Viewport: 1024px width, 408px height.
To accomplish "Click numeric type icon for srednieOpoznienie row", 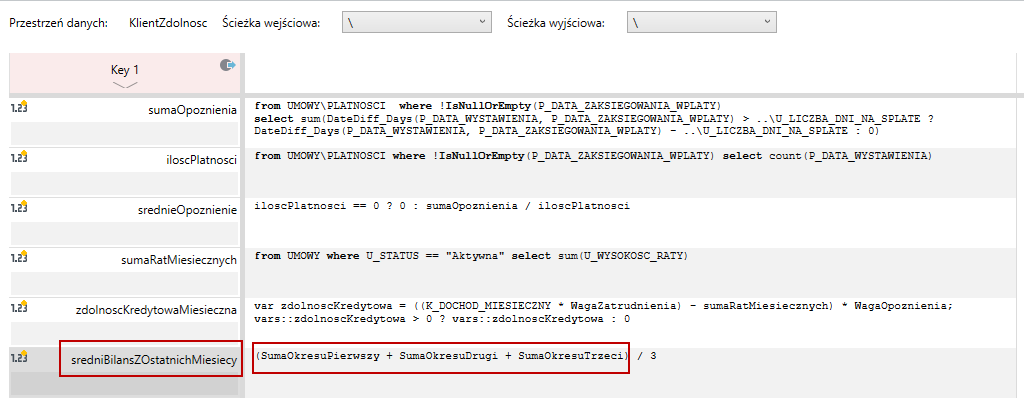I will coord(20,207).
